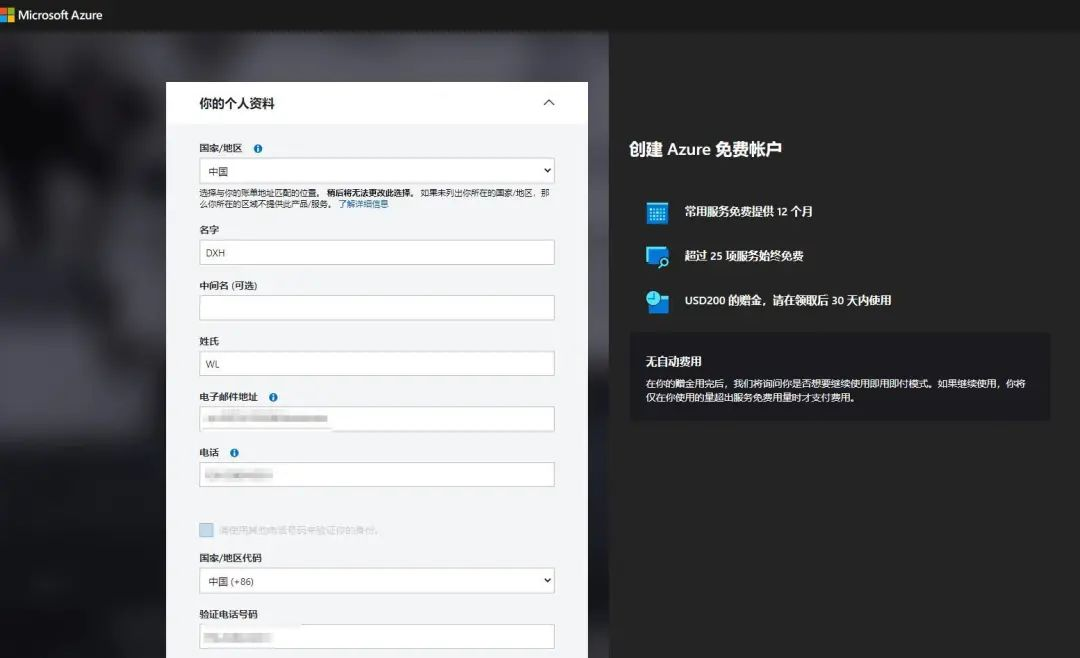Click info icon beside 电子邮件地址 label
1080x658 pixels.
273,397
